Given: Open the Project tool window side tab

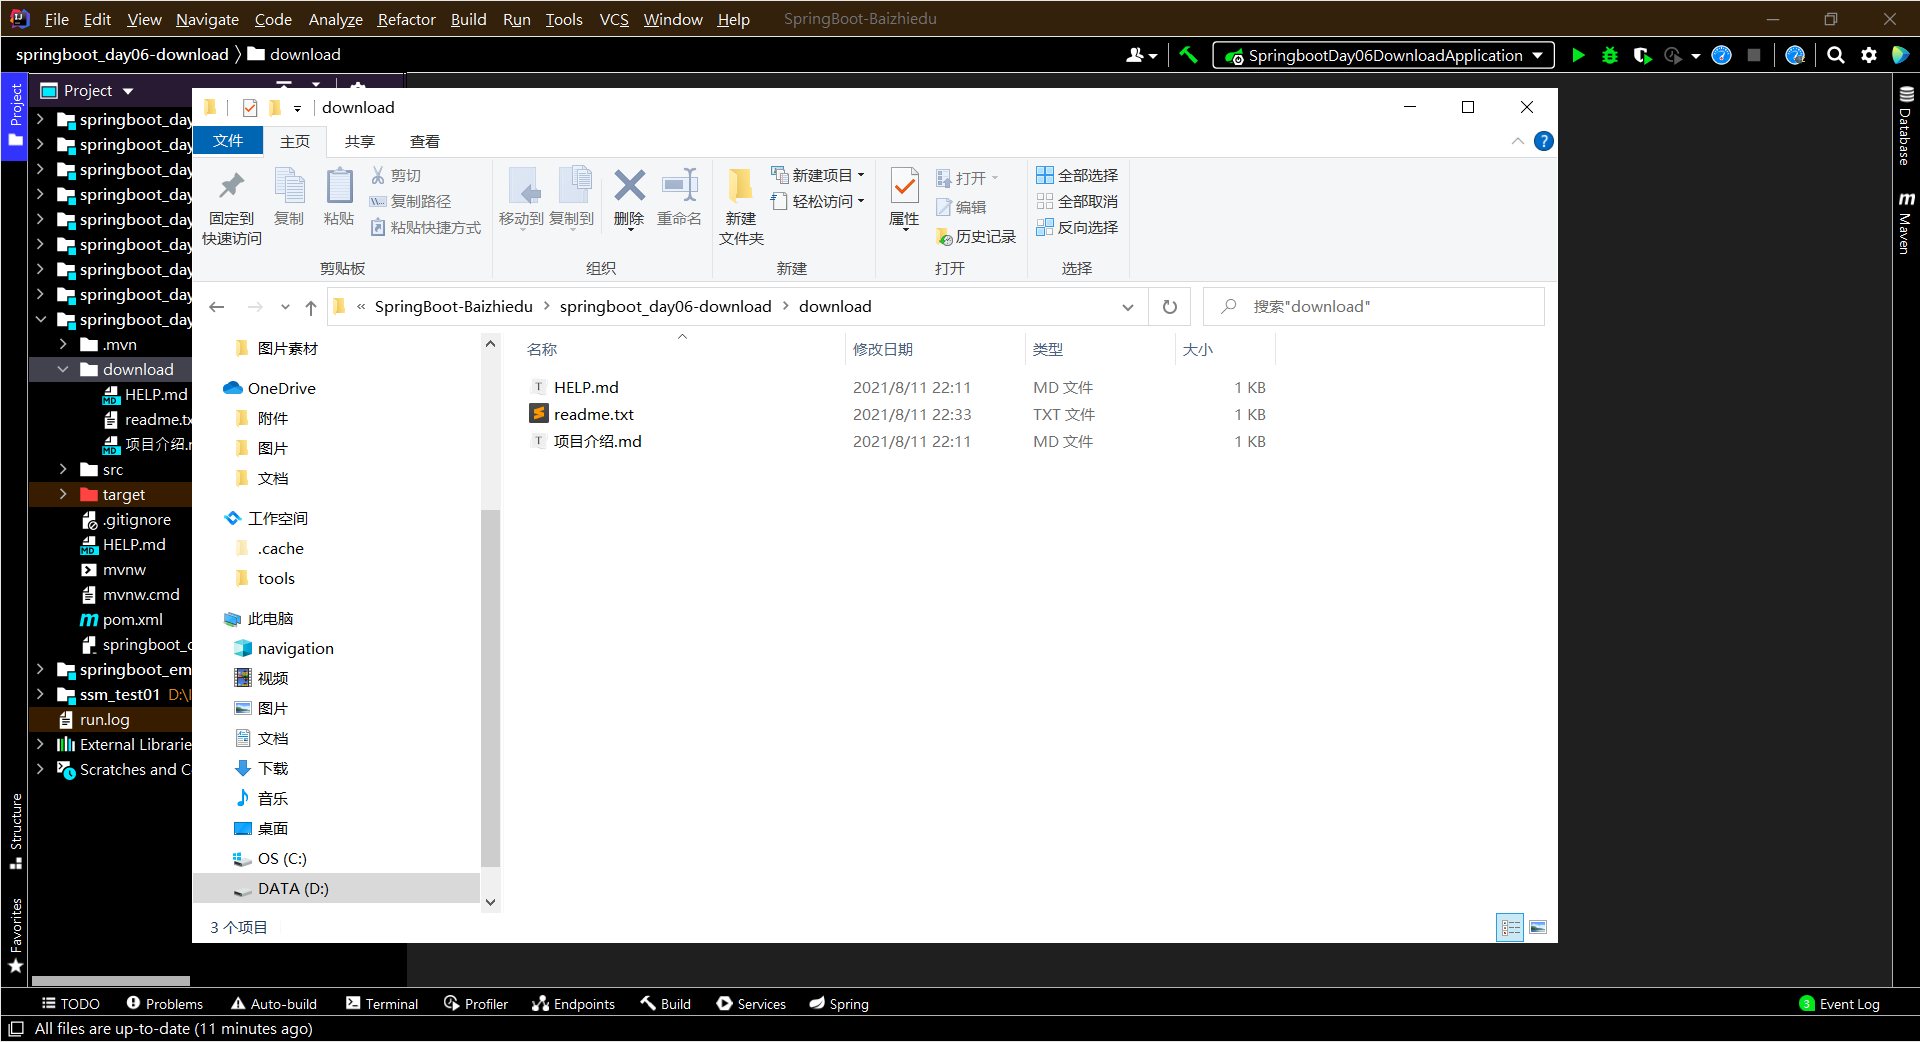Looking at the screenshot, I should (16, 116).
